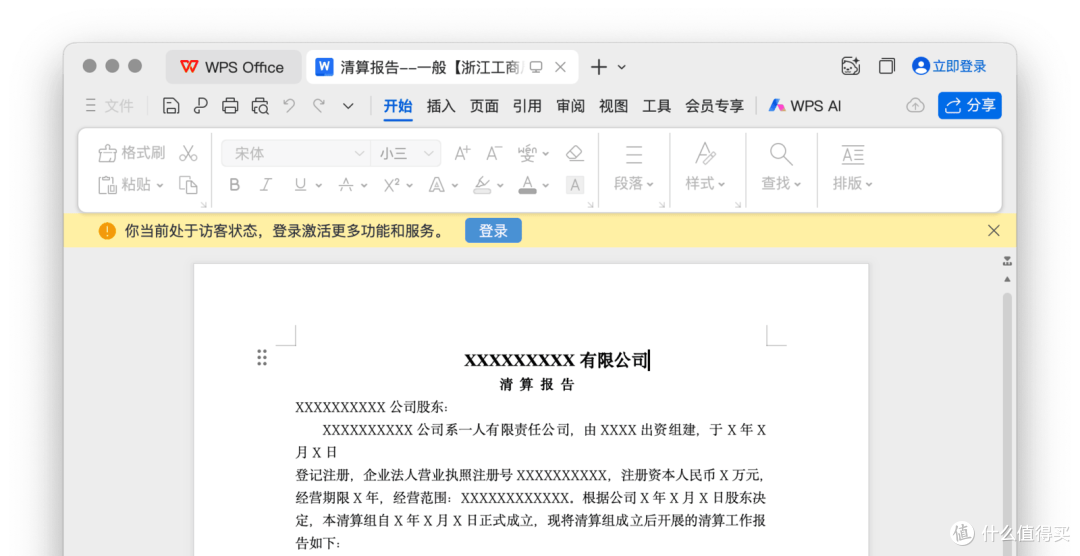Click the character shading A icon
1080x556 pixels.
tap(574, 185)
